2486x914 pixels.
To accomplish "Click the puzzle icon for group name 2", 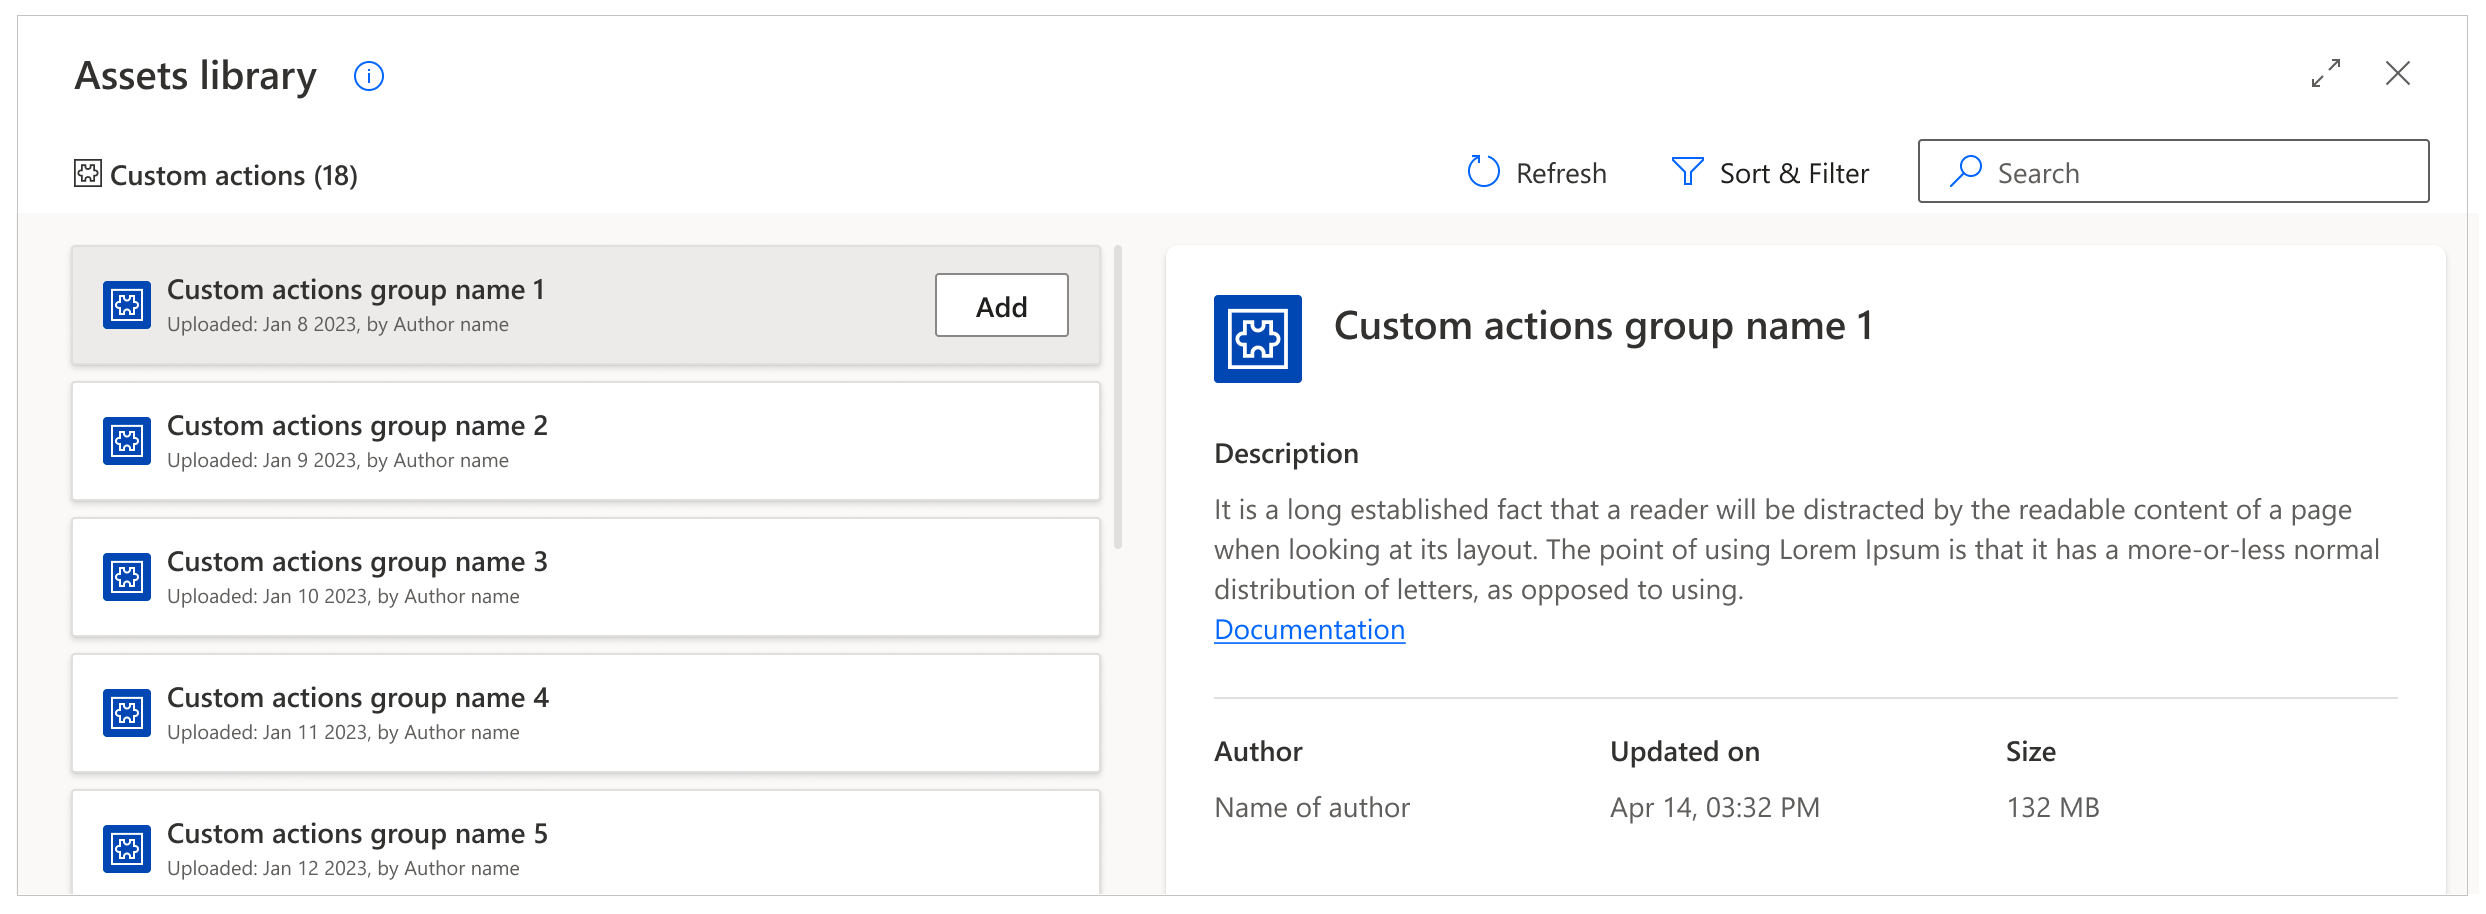I will [127, 440].
